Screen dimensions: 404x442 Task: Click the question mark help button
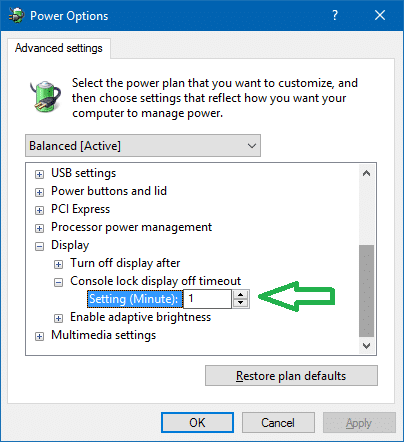click(x=335, y=15)
